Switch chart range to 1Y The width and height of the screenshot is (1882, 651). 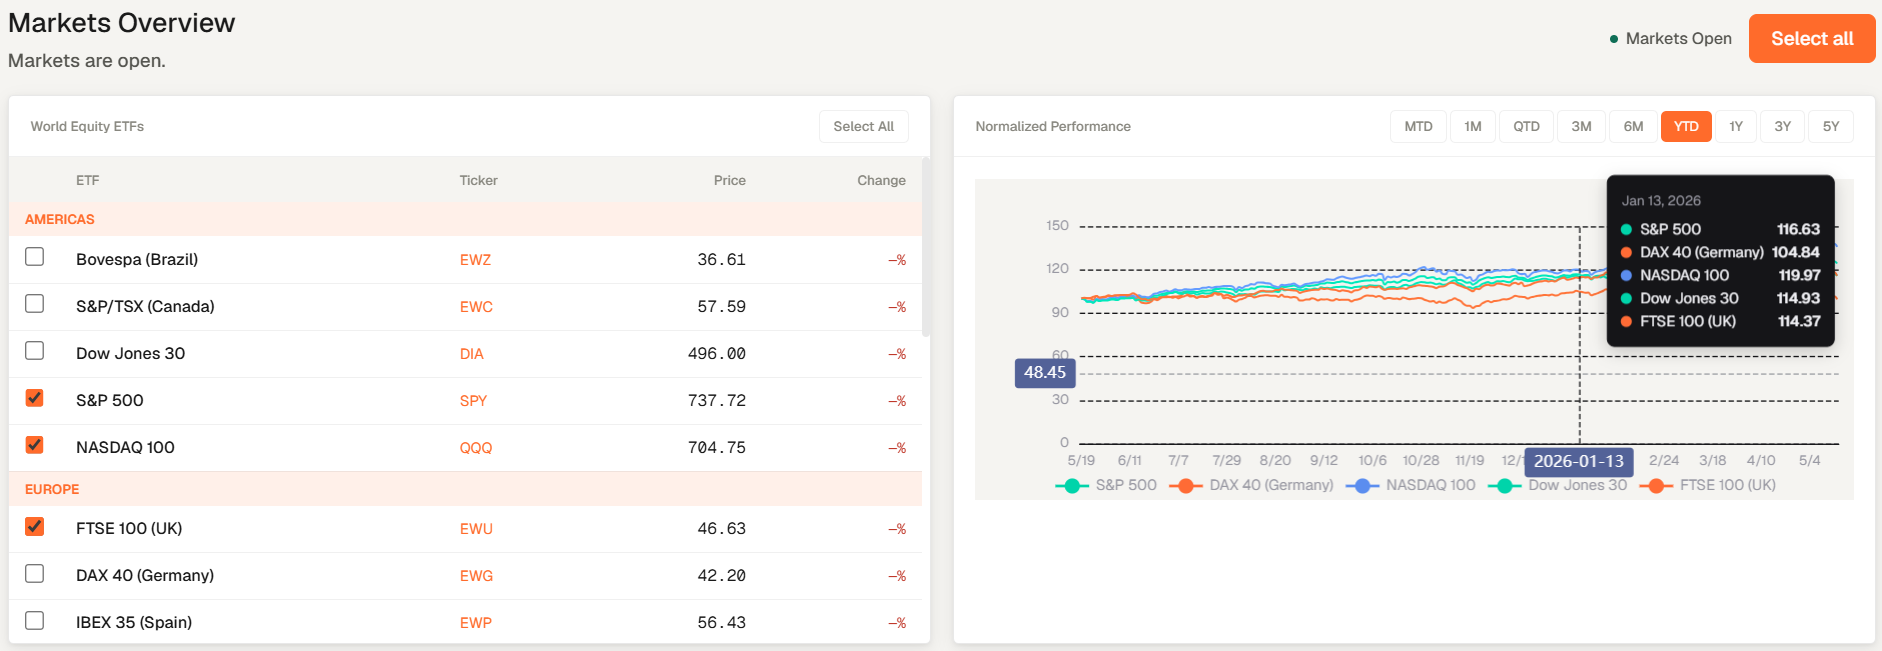1736,126
